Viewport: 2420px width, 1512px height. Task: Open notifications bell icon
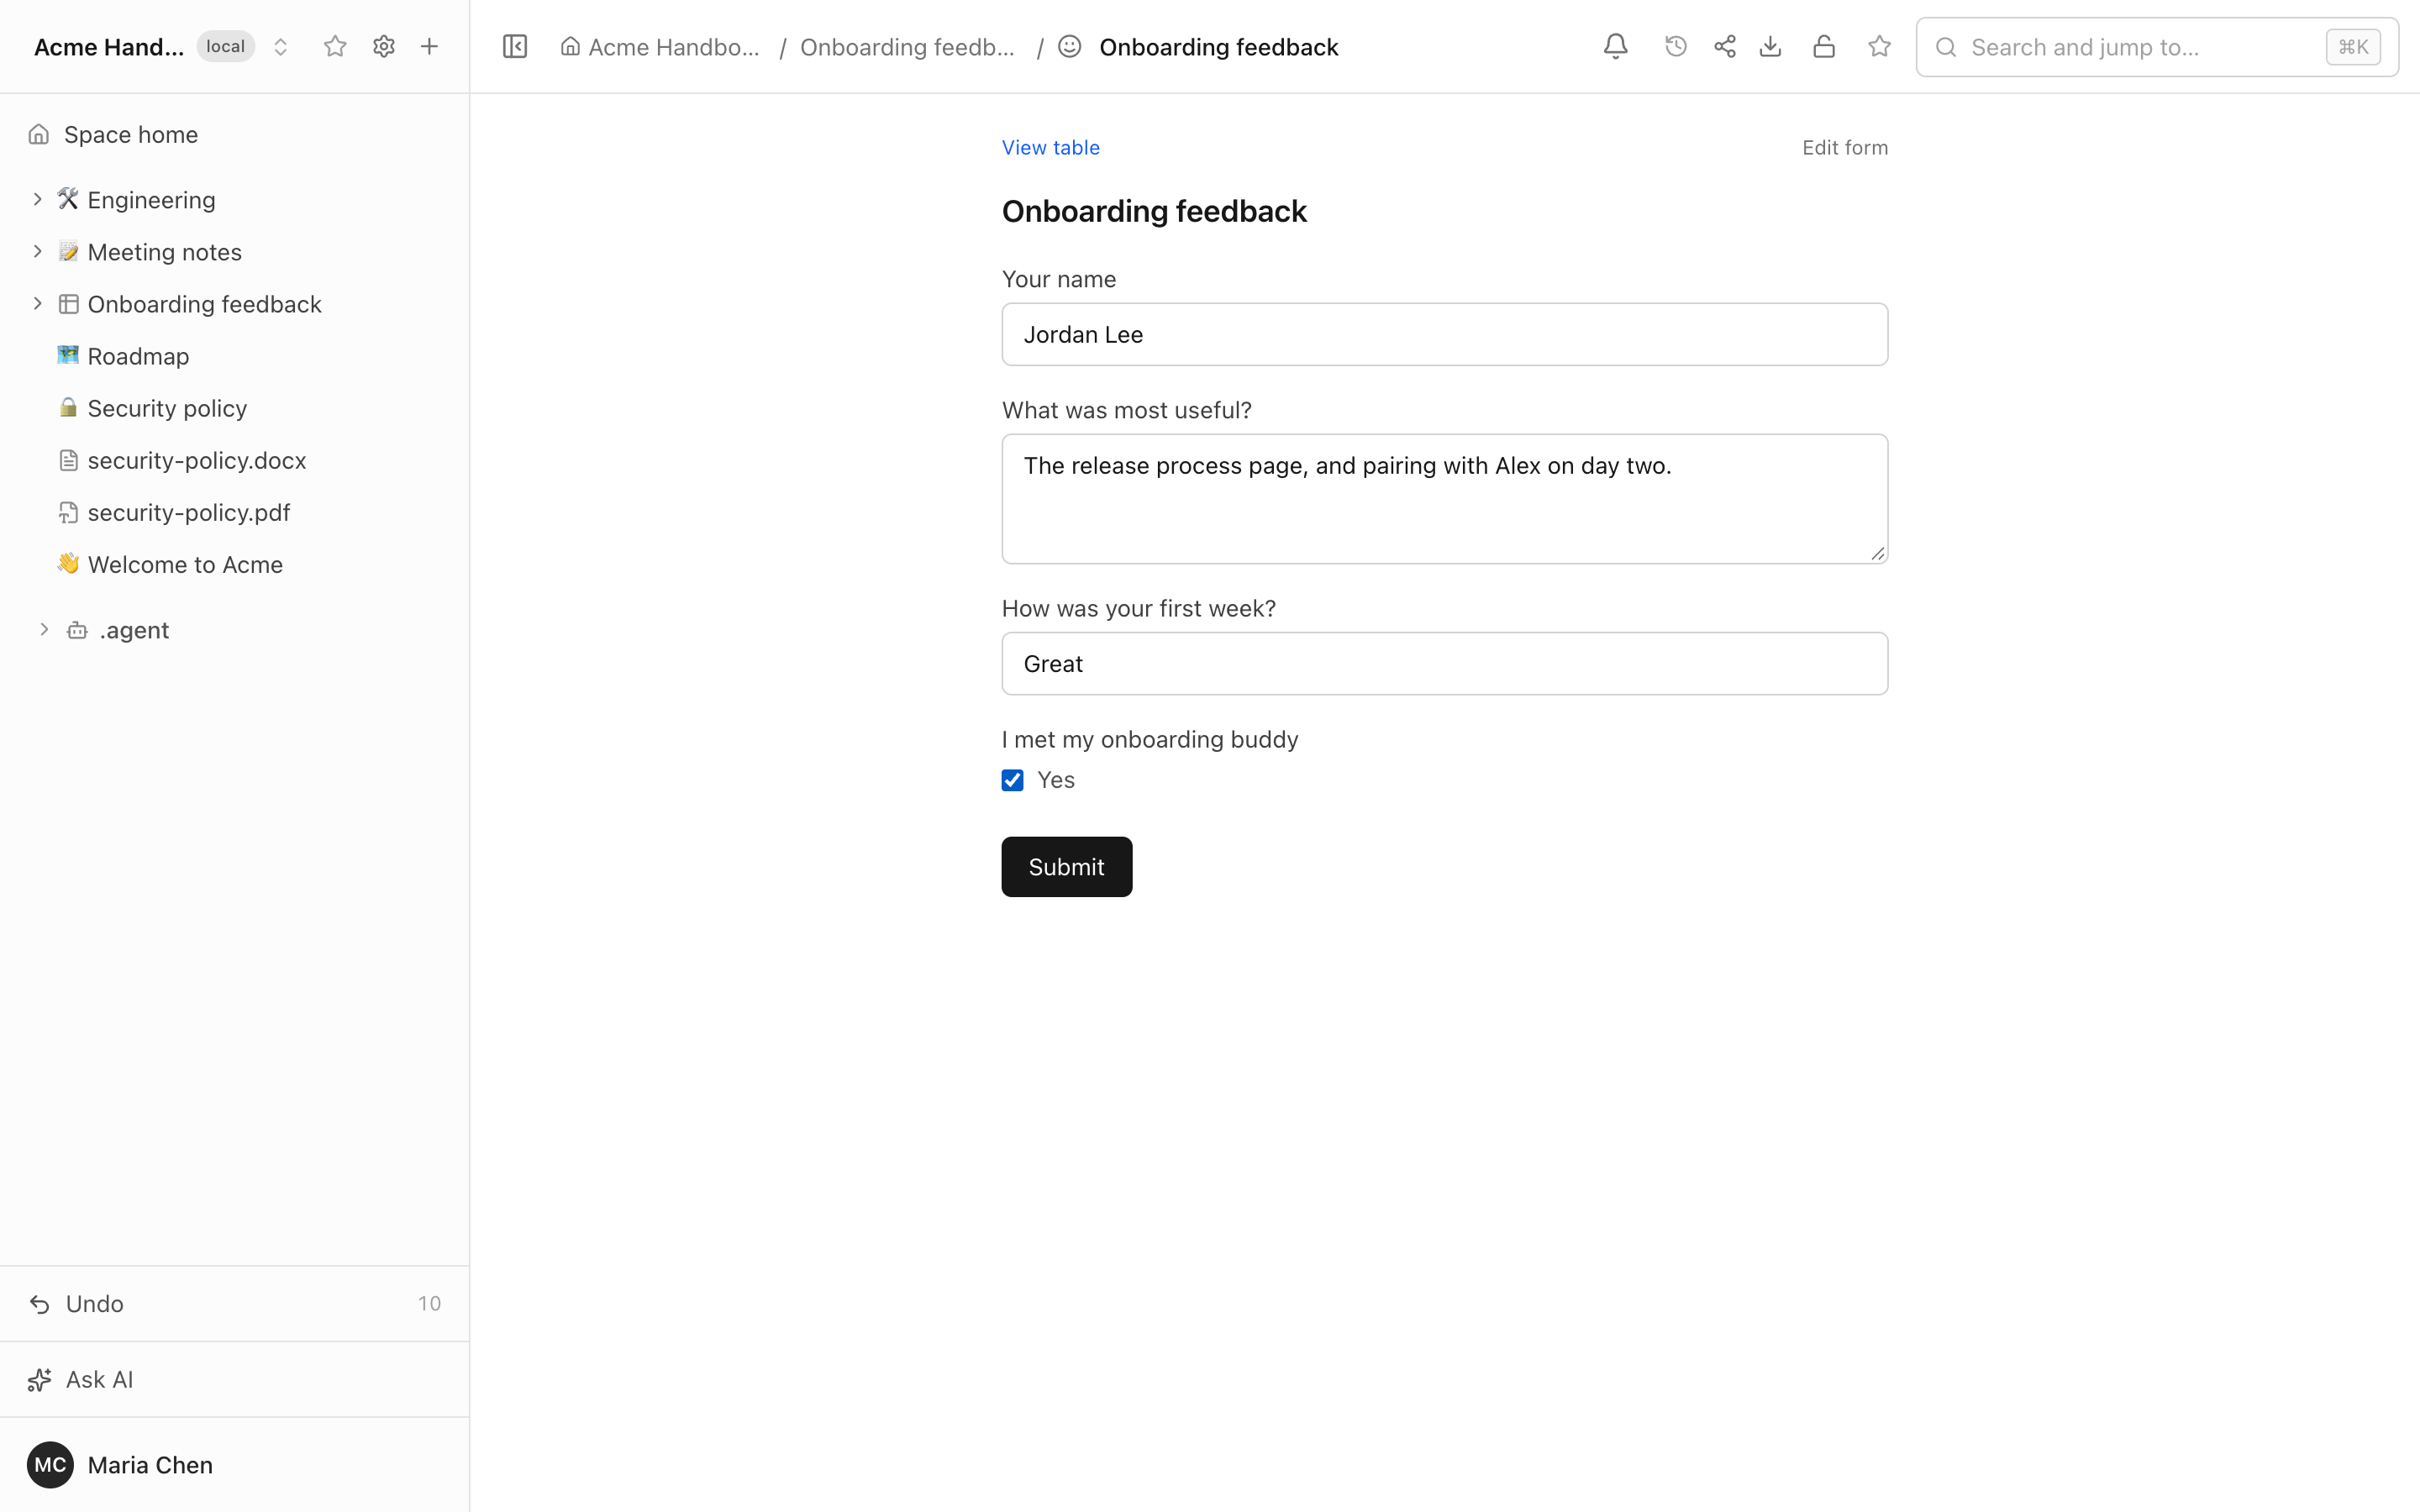(1616, 47)
